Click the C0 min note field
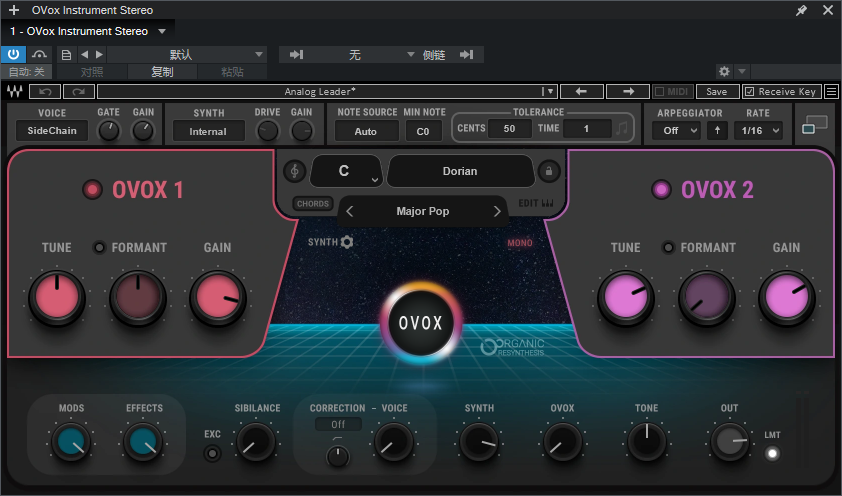Viewport: 842px width, 496px height. (423, 131)
